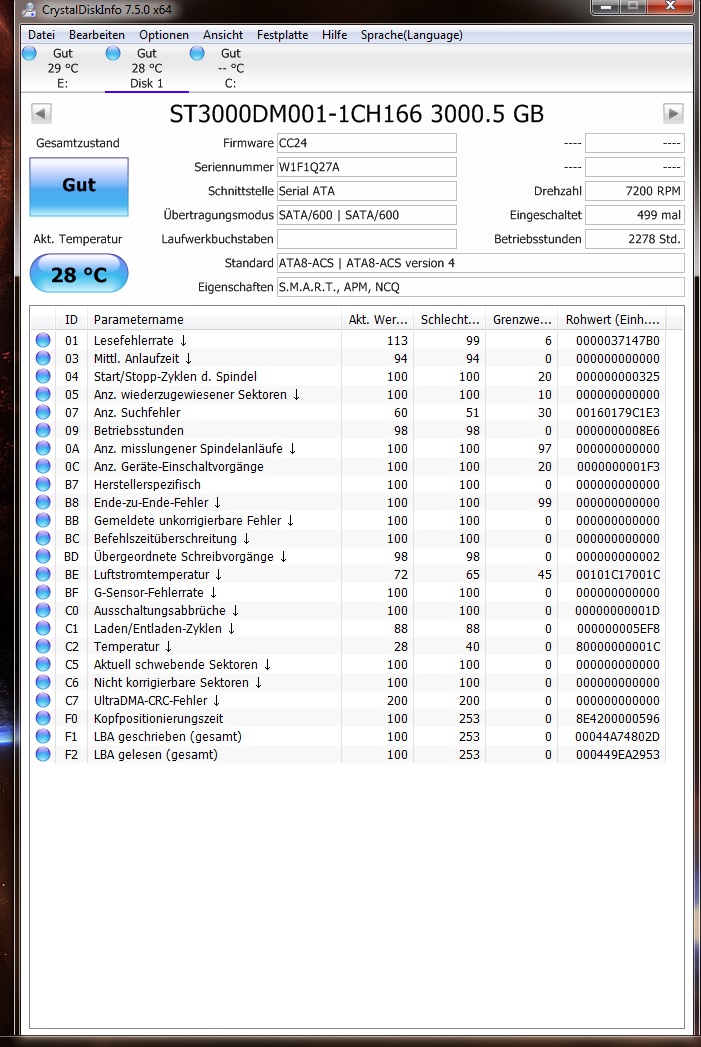Viewport: 701px width, 1047px height.
Task: Click status orb of Ende-zu-Ende-Fehler row
Action: [x=43, y=503]
